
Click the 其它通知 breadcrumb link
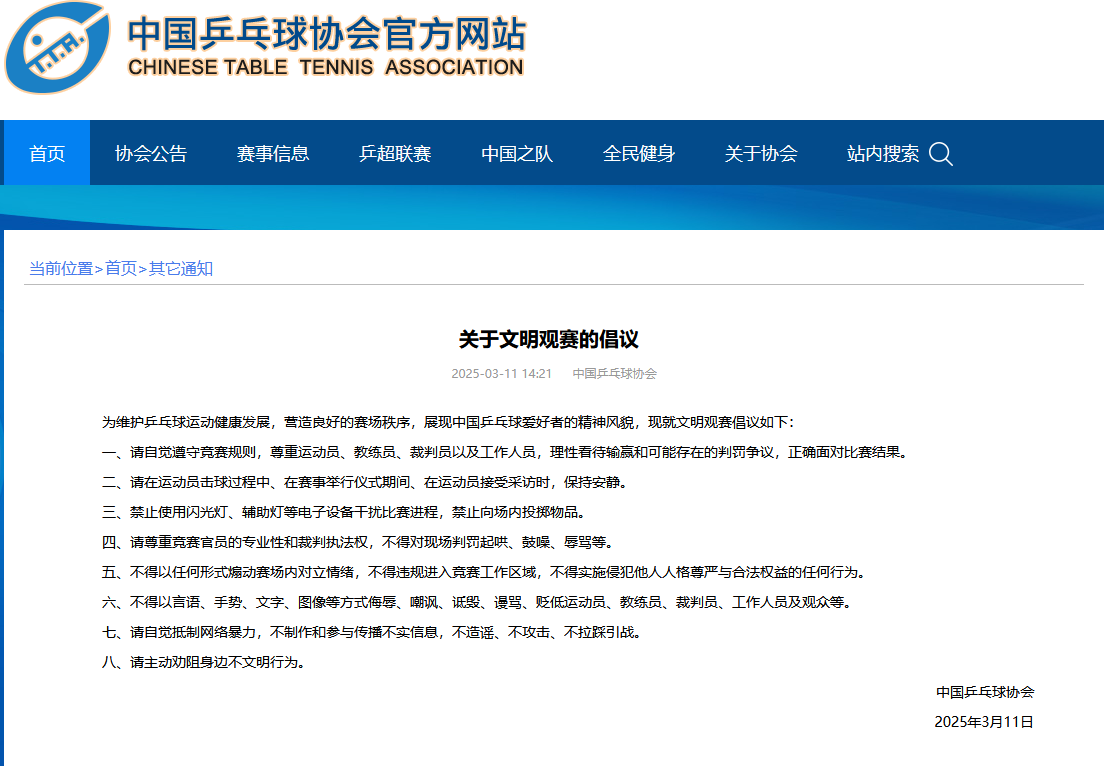pos(181,268)
